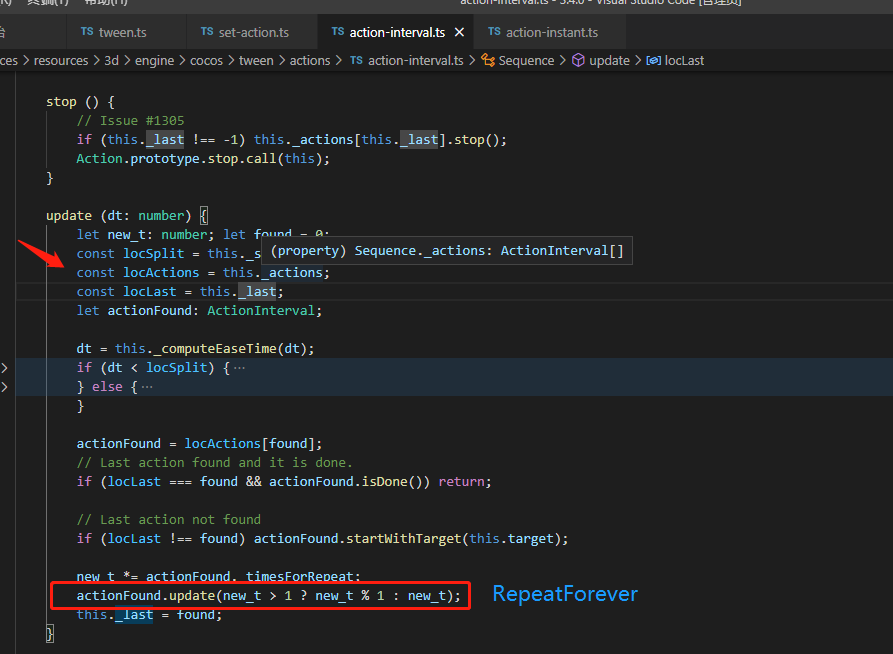This screenshot has height=654, width=893.
Task: Click the Sequence class symbol icon
Action: (x=488, y=60)
